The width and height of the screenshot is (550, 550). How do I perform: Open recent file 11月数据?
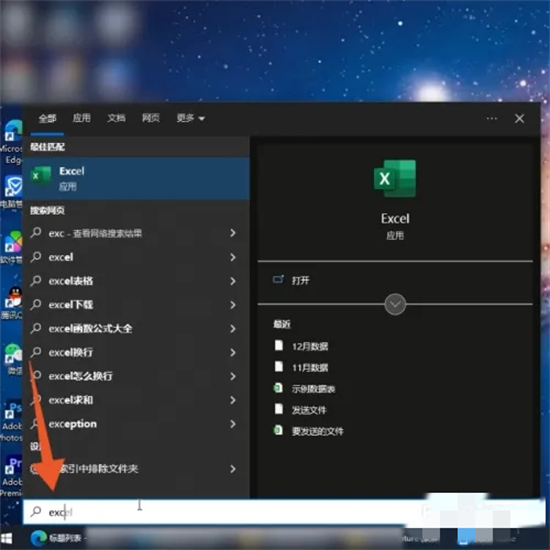pos(310,368)
